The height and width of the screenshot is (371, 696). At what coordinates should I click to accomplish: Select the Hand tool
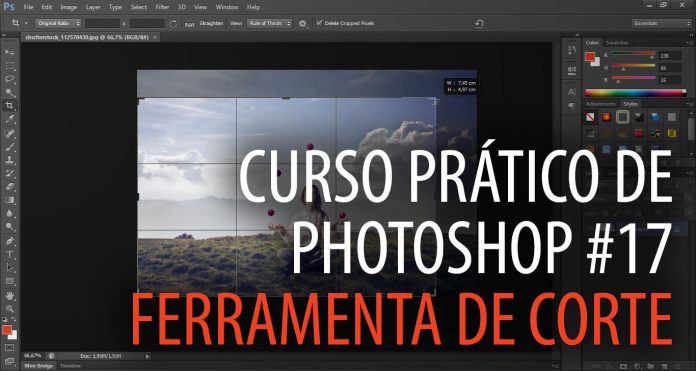[9, 296]
